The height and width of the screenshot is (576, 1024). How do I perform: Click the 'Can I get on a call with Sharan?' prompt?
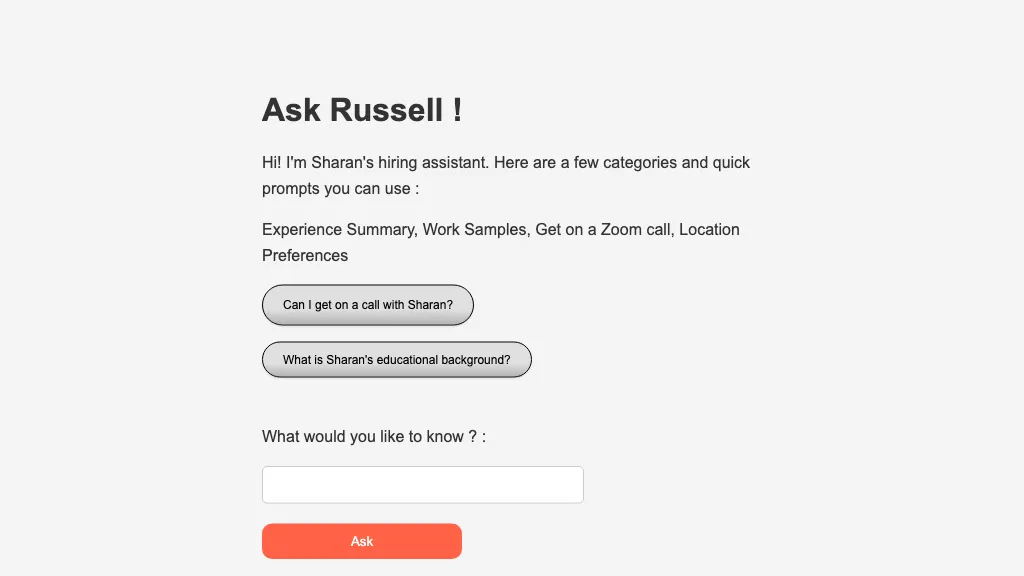point(367,305)
